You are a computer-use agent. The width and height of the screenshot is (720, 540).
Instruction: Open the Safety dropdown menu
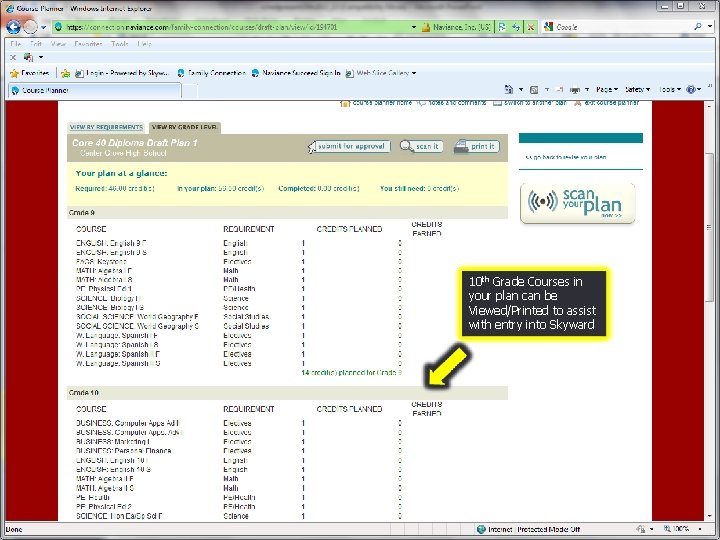[x=637, y=90]
